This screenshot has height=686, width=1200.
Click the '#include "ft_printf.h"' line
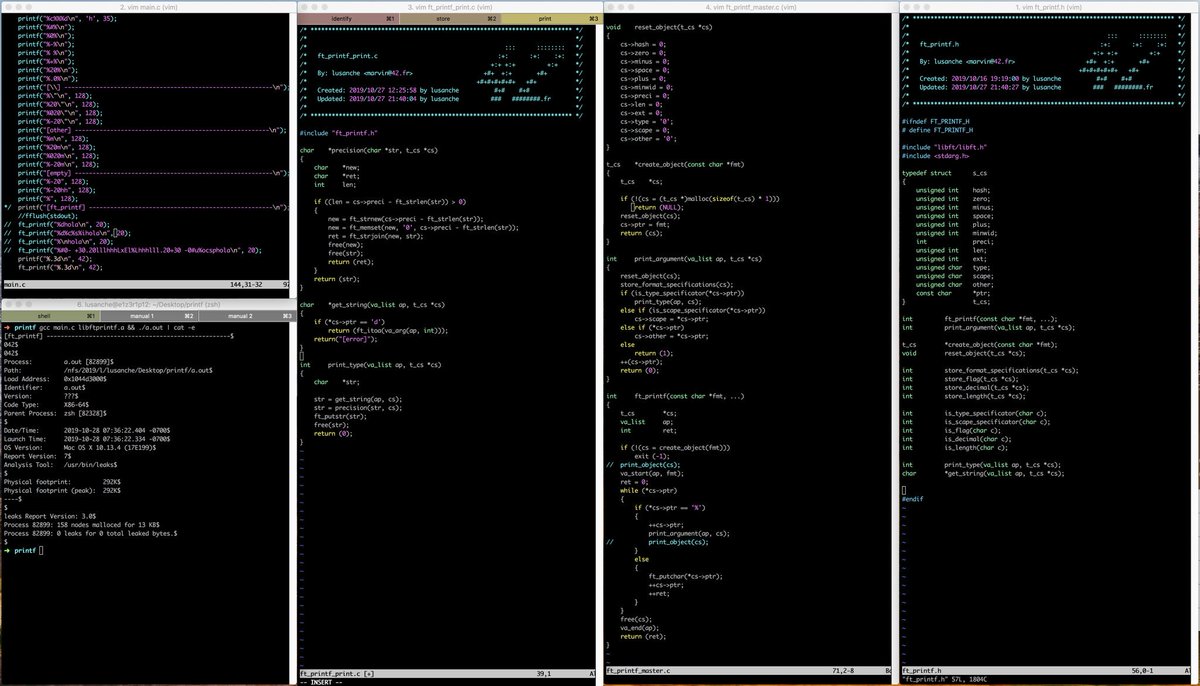339,132
